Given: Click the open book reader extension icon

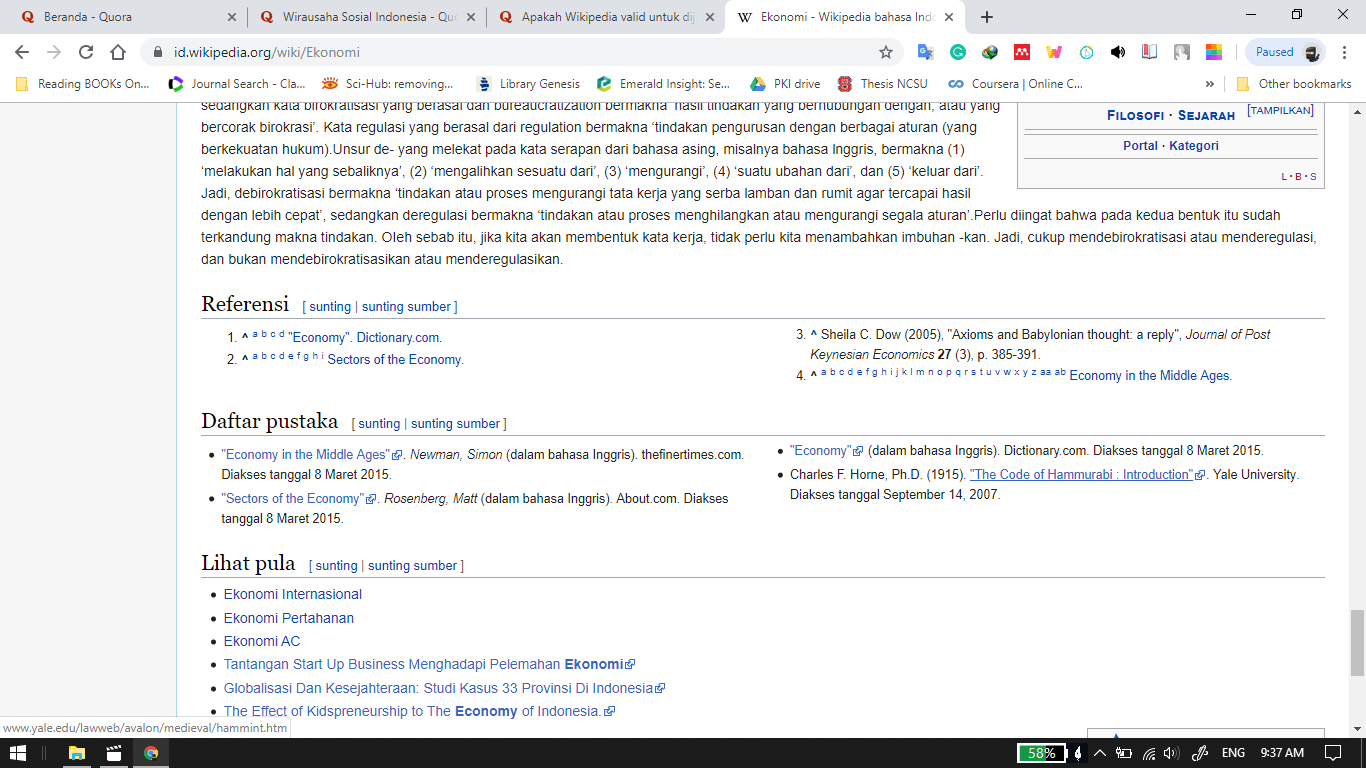Looking at the screenshot, I should pyautogui.click(x=1149, y=52).
